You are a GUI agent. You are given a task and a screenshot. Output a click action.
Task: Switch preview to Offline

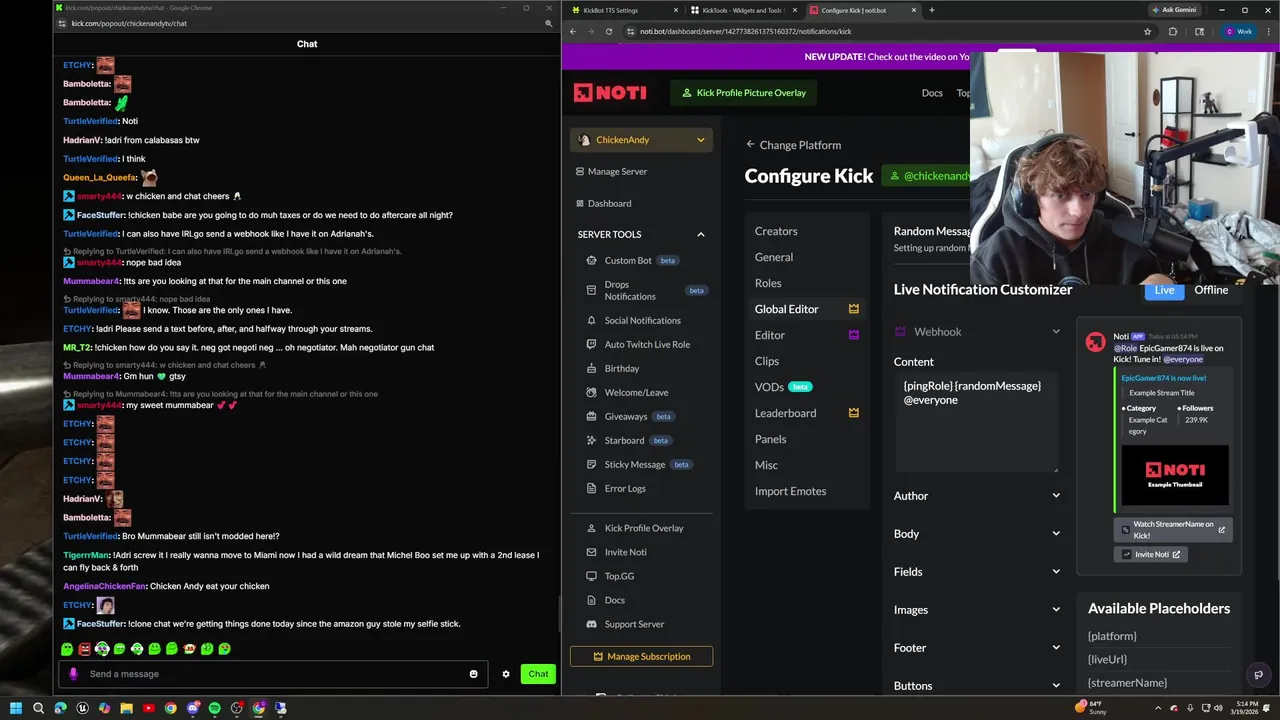pos(1211,290)
